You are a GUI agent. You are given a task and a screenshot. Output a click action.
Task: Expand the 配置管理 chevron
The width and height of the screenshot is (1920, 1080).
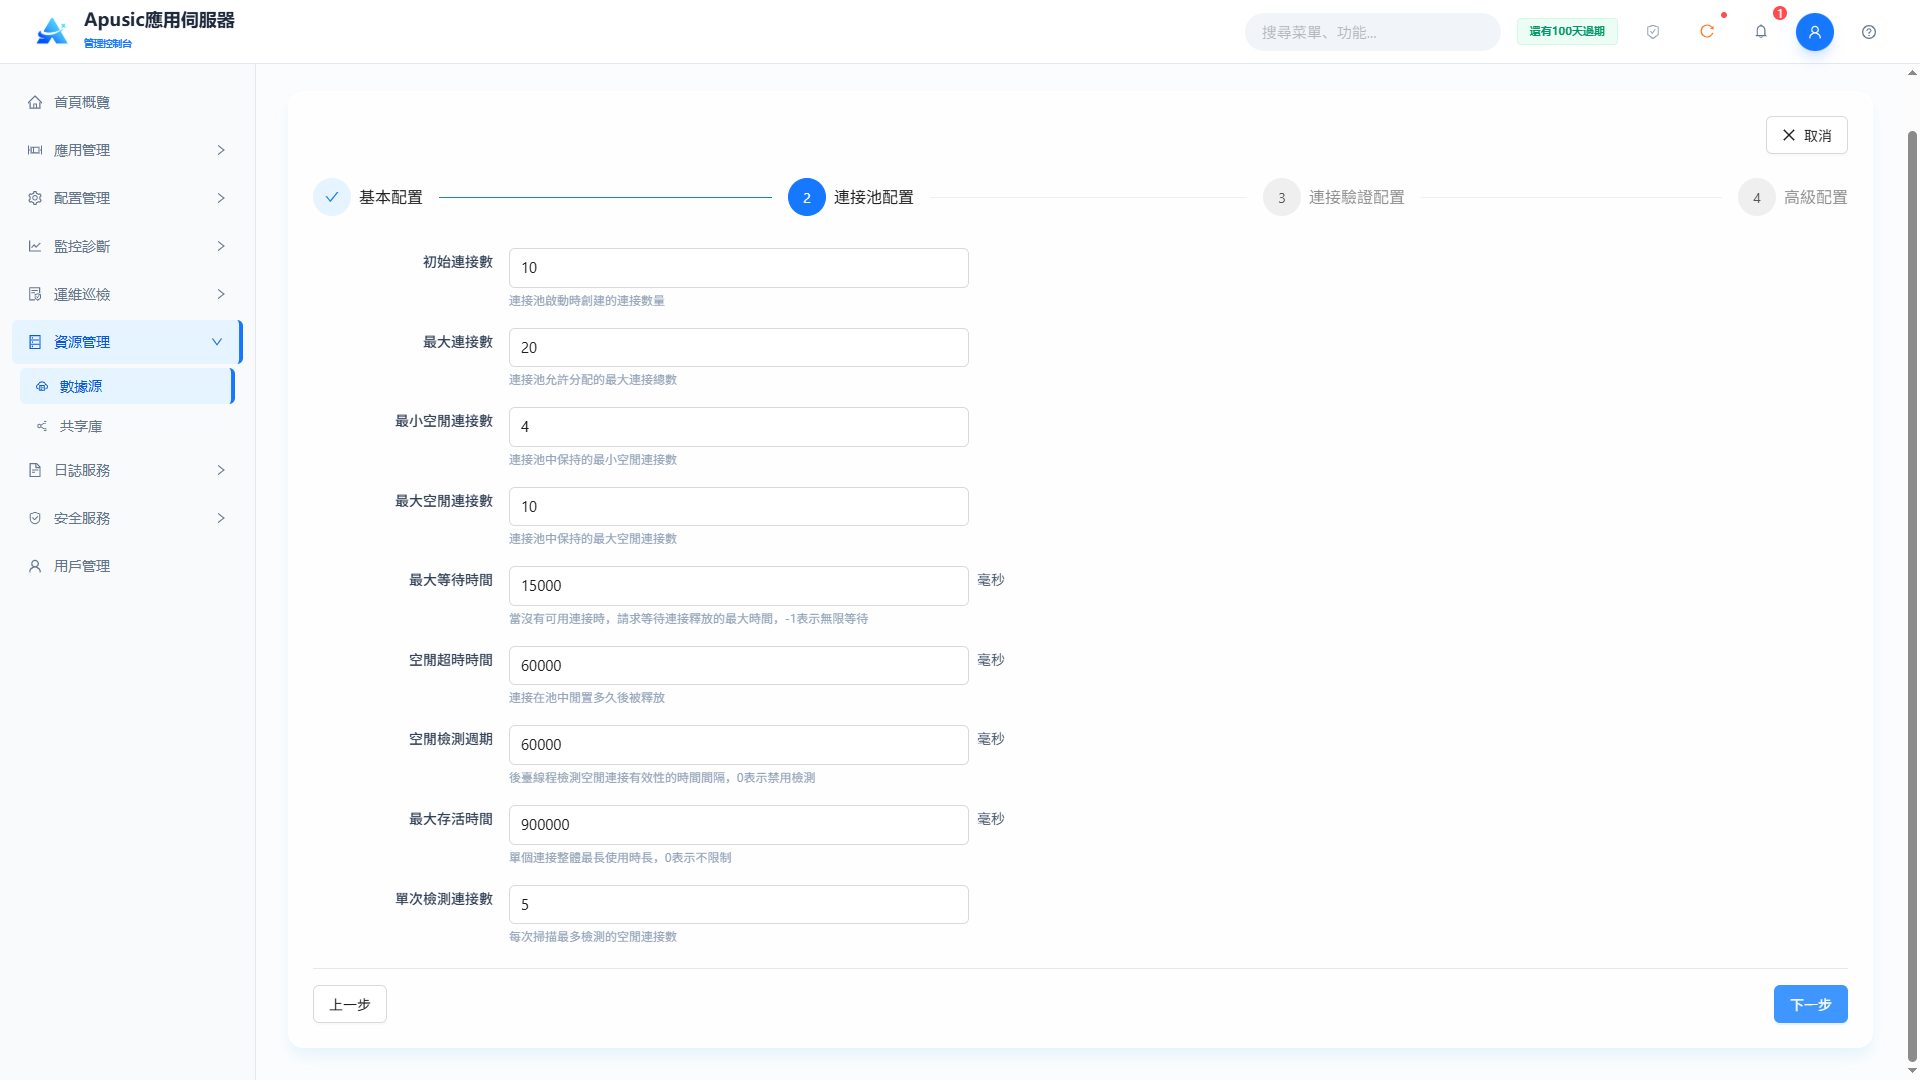tap(221, 198)
